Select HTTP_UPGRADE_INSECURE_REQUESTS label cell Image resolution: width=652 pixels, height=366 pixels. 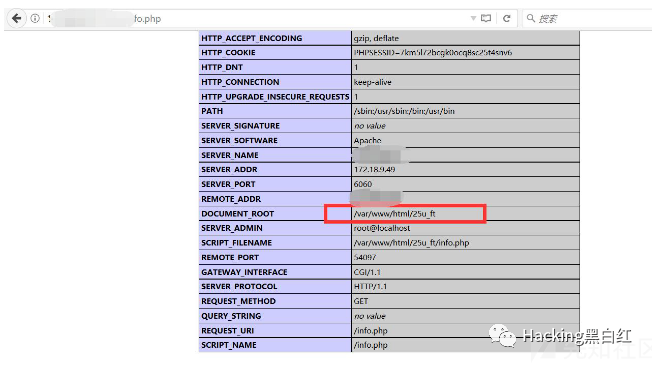pos(275,96)
